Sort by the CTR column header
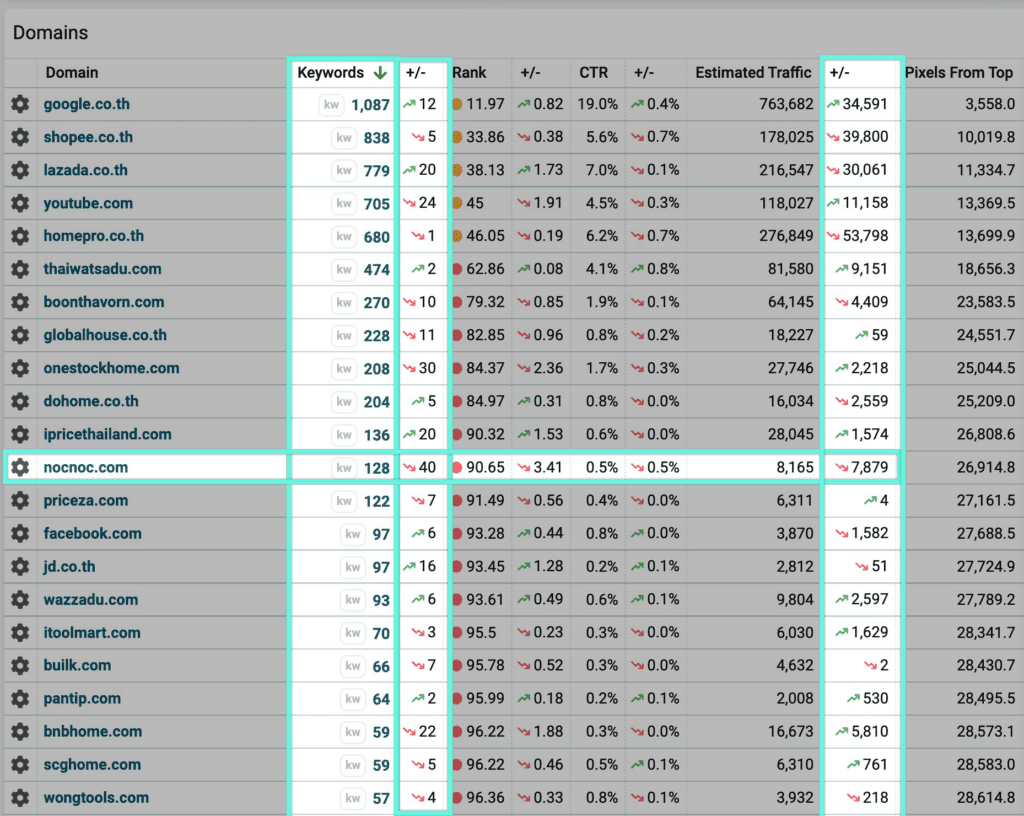1024x816 pixels. 594,72
